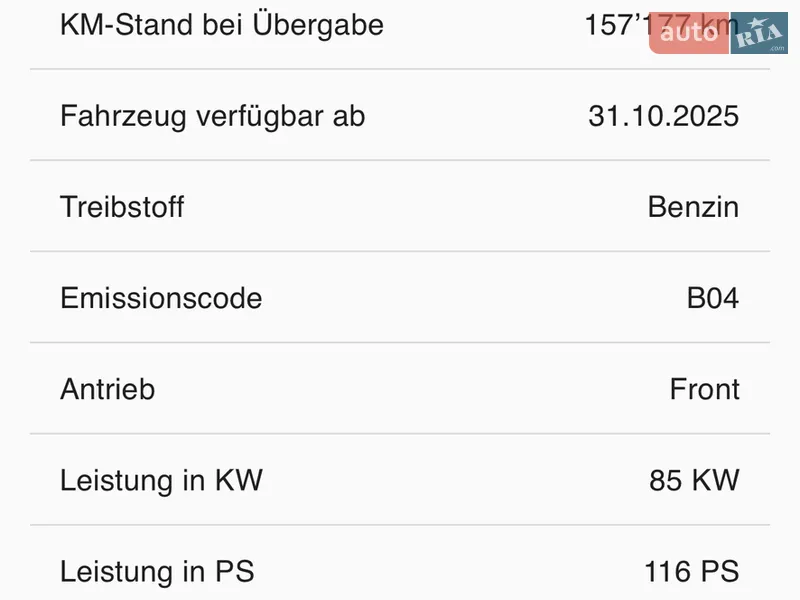
Task: Click the red auto logo badge
Action: coord(690,33)
